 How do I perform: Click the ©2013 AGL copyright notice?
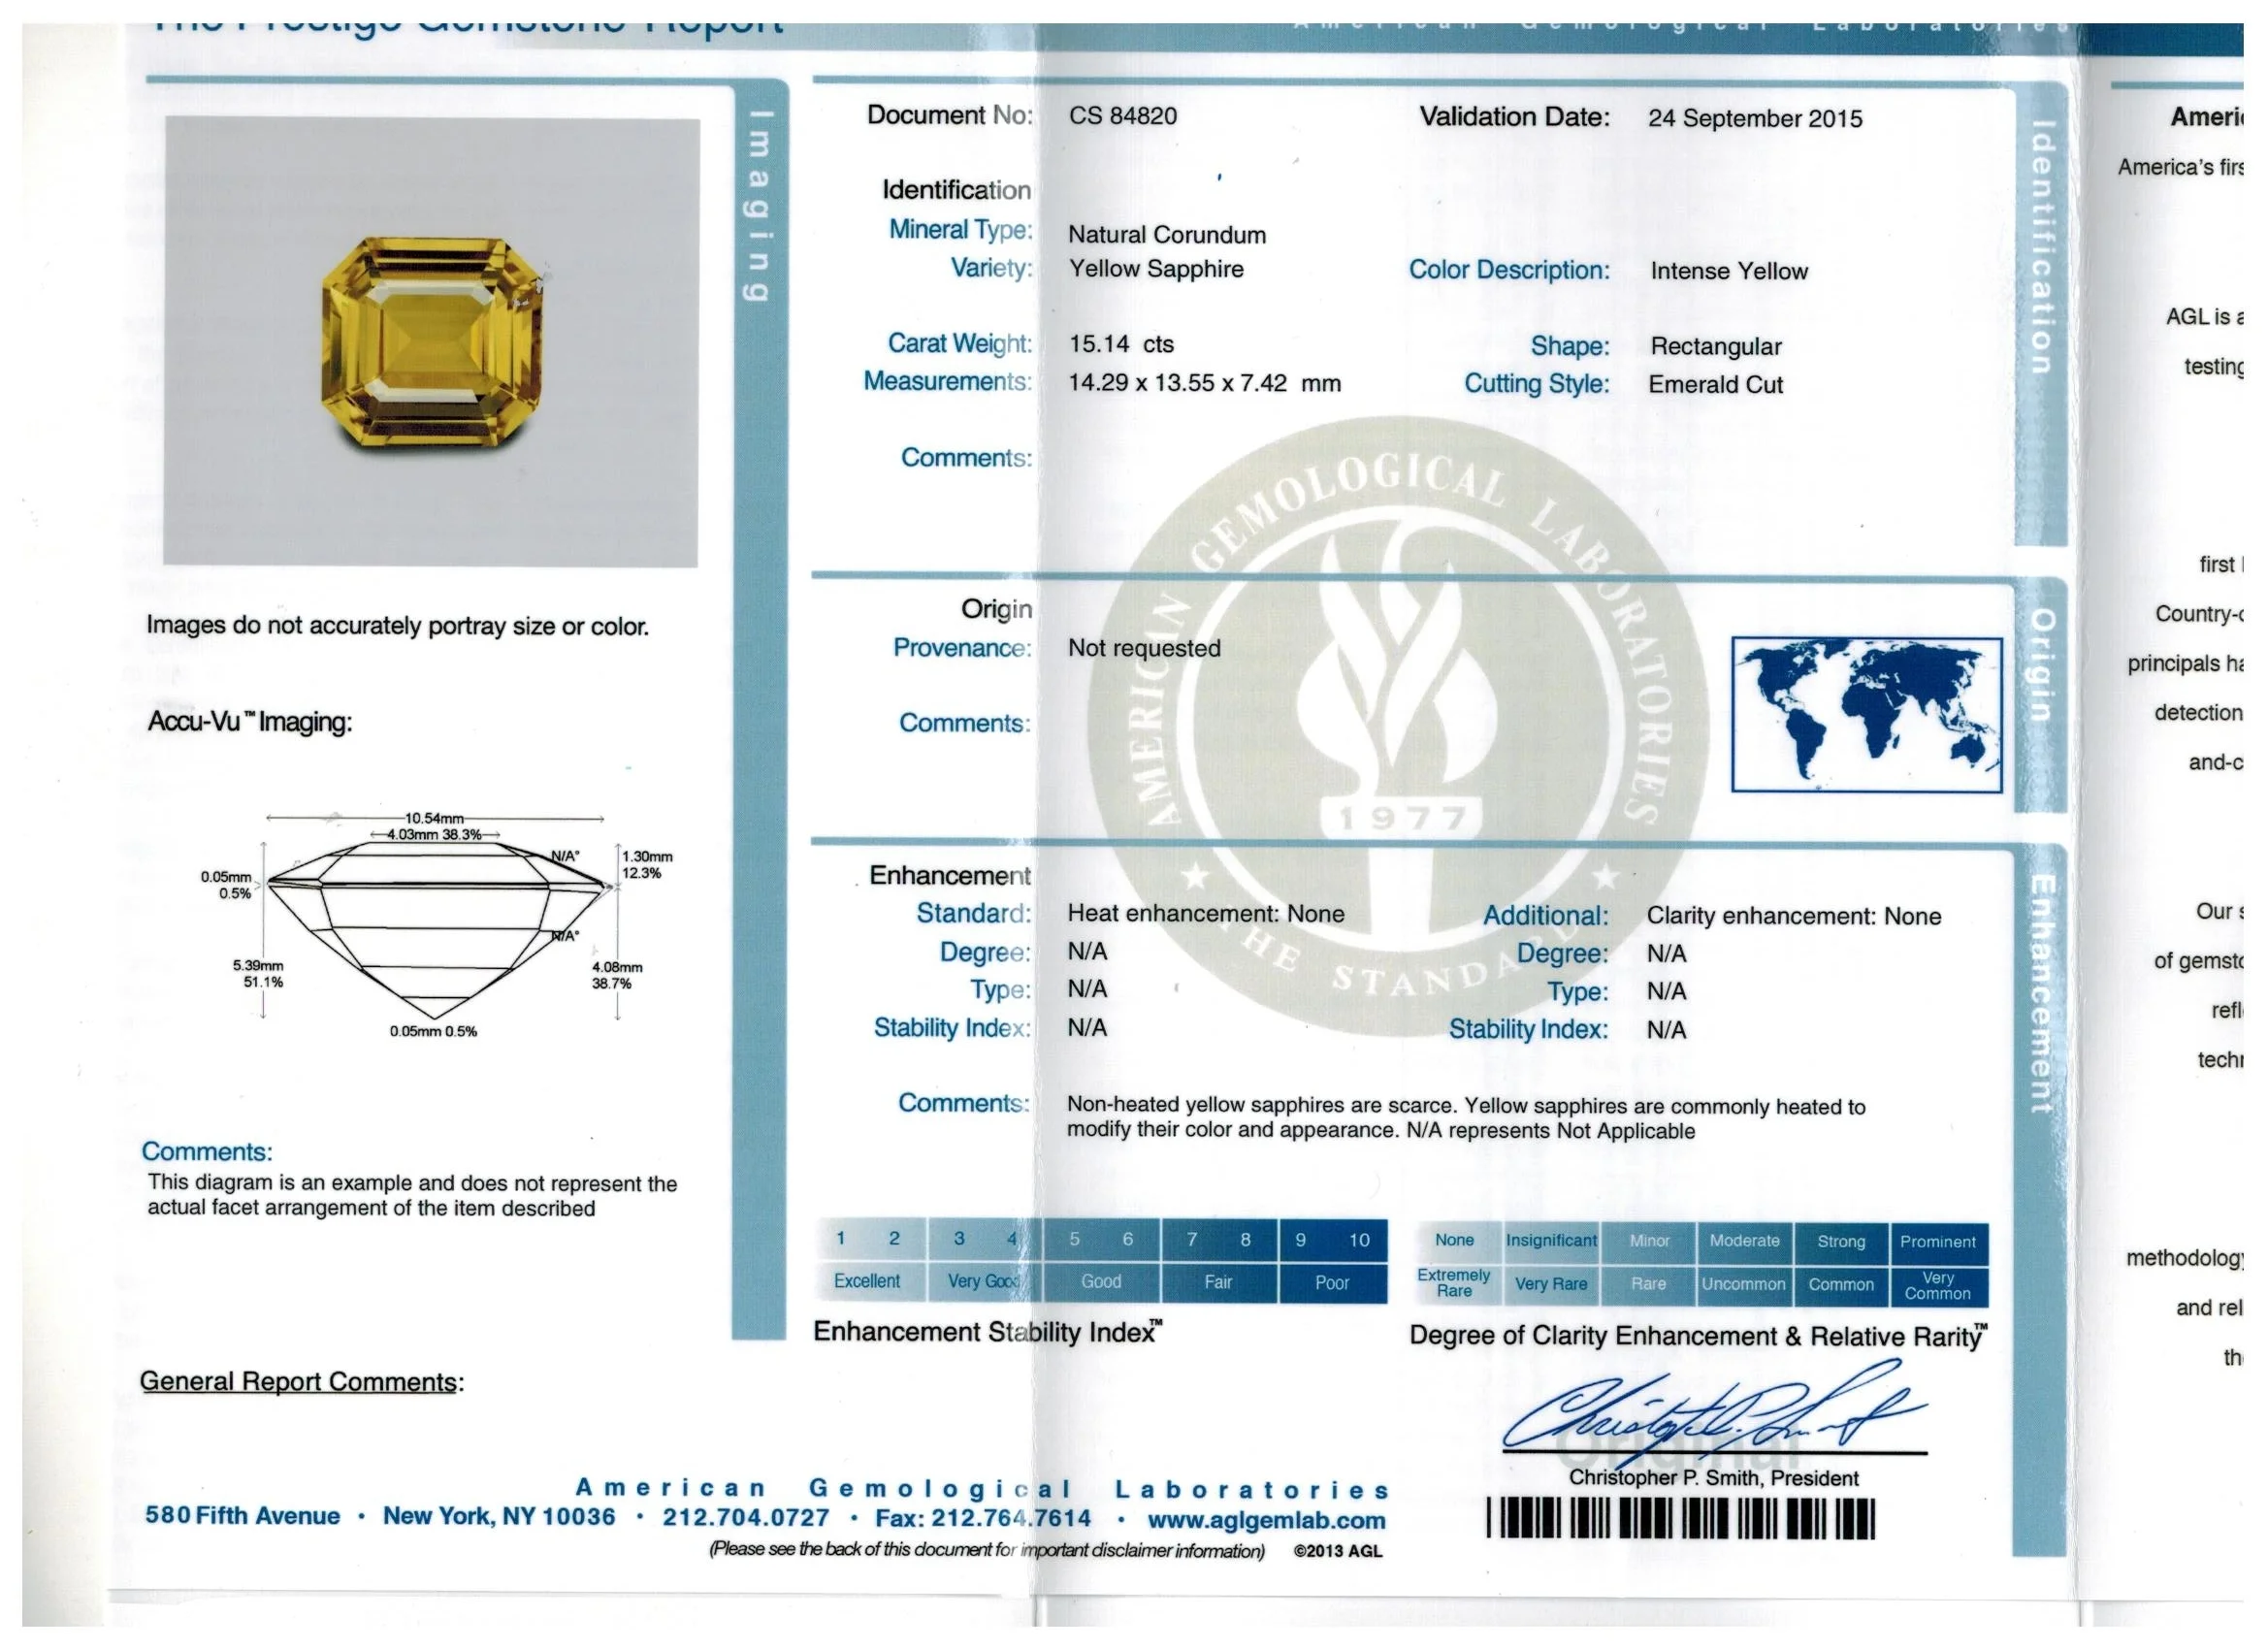pos(1337,1553)
